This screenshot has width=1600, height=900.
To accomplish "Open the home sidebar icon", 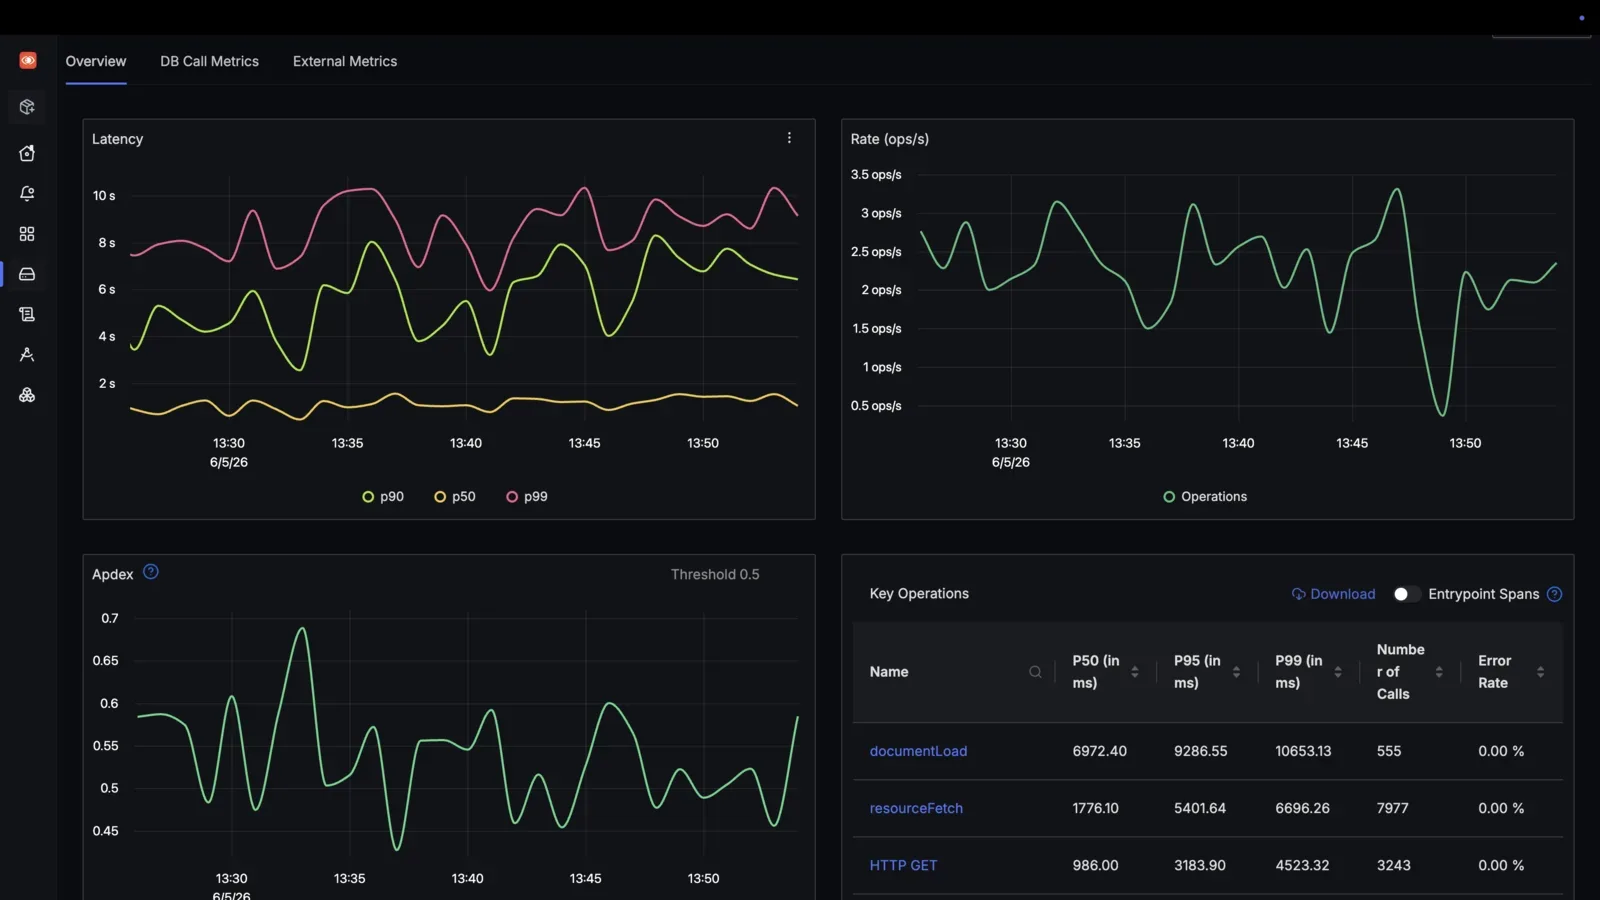I will coord(27,153).
